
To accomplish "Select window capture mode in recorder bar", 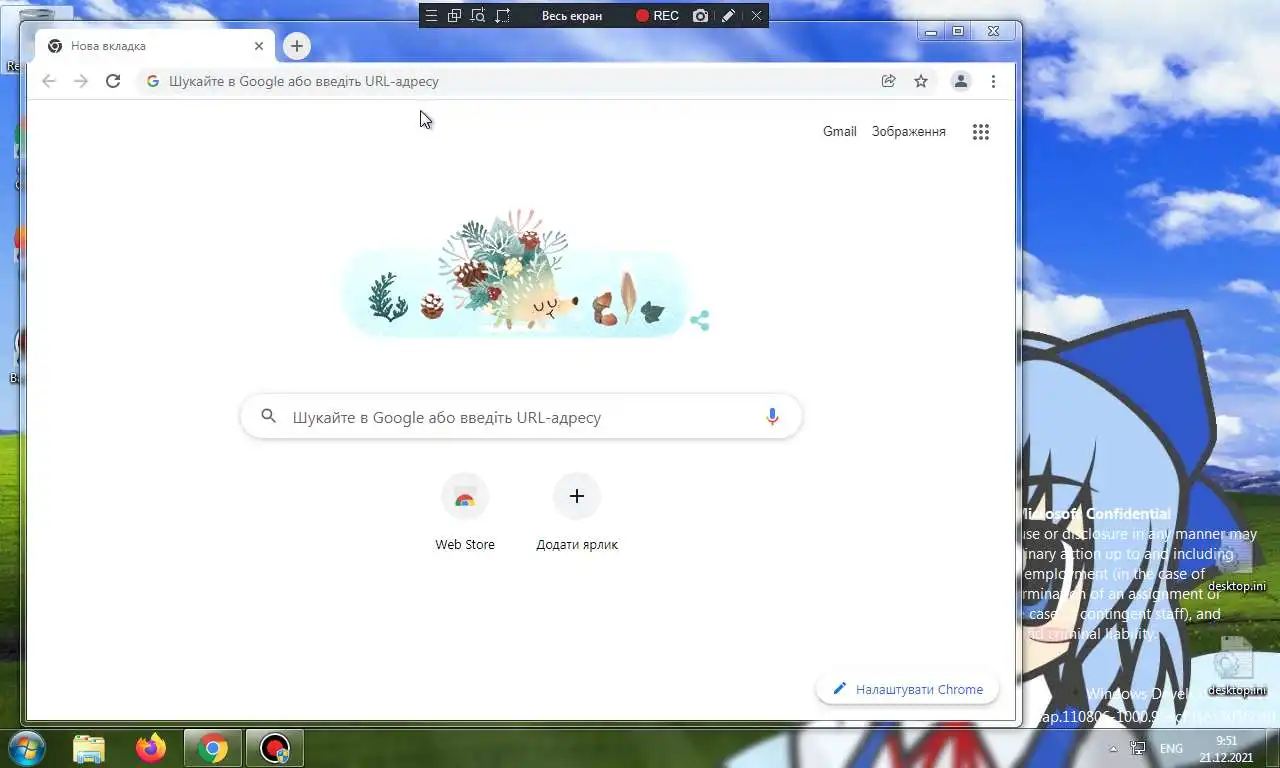I will 454,16.
